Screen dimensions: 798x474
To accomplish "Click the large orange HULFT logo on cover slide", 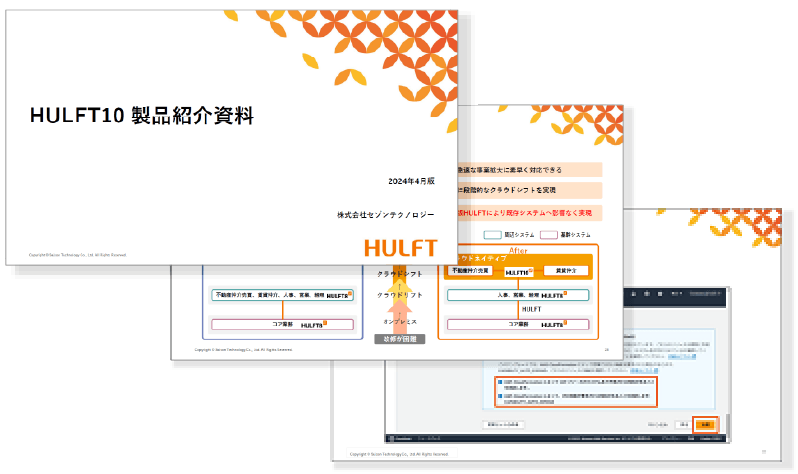I will [x=400, y=247].
